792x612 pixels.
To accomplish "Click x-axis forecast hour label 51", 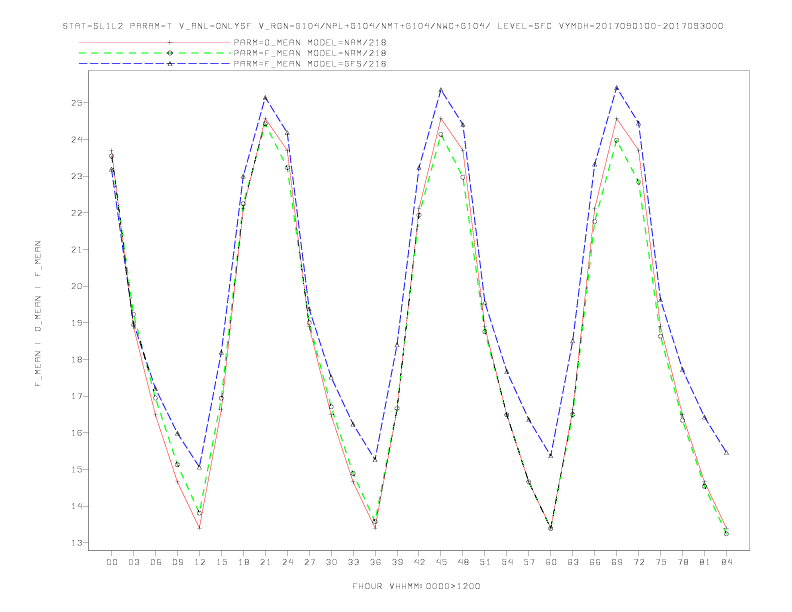I will point(485,562).
